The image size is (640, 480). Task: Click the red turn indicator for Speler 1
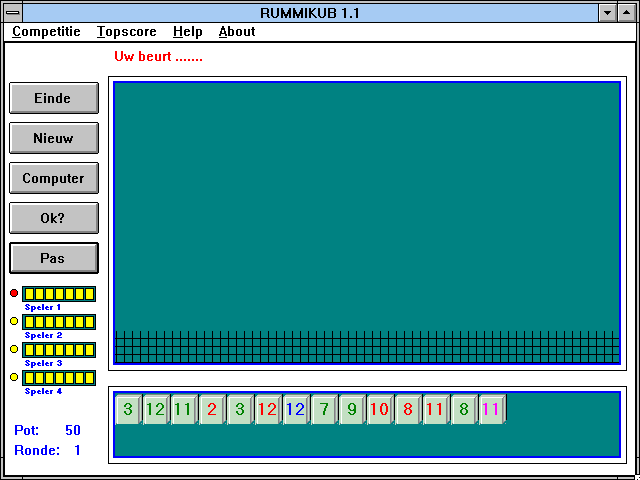point(14,293)
